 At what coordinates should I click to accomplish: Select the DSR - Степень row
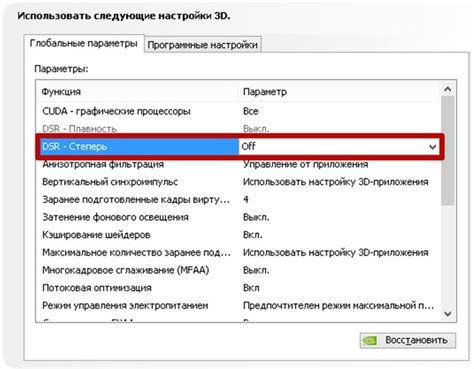click(x=239, y=147)
